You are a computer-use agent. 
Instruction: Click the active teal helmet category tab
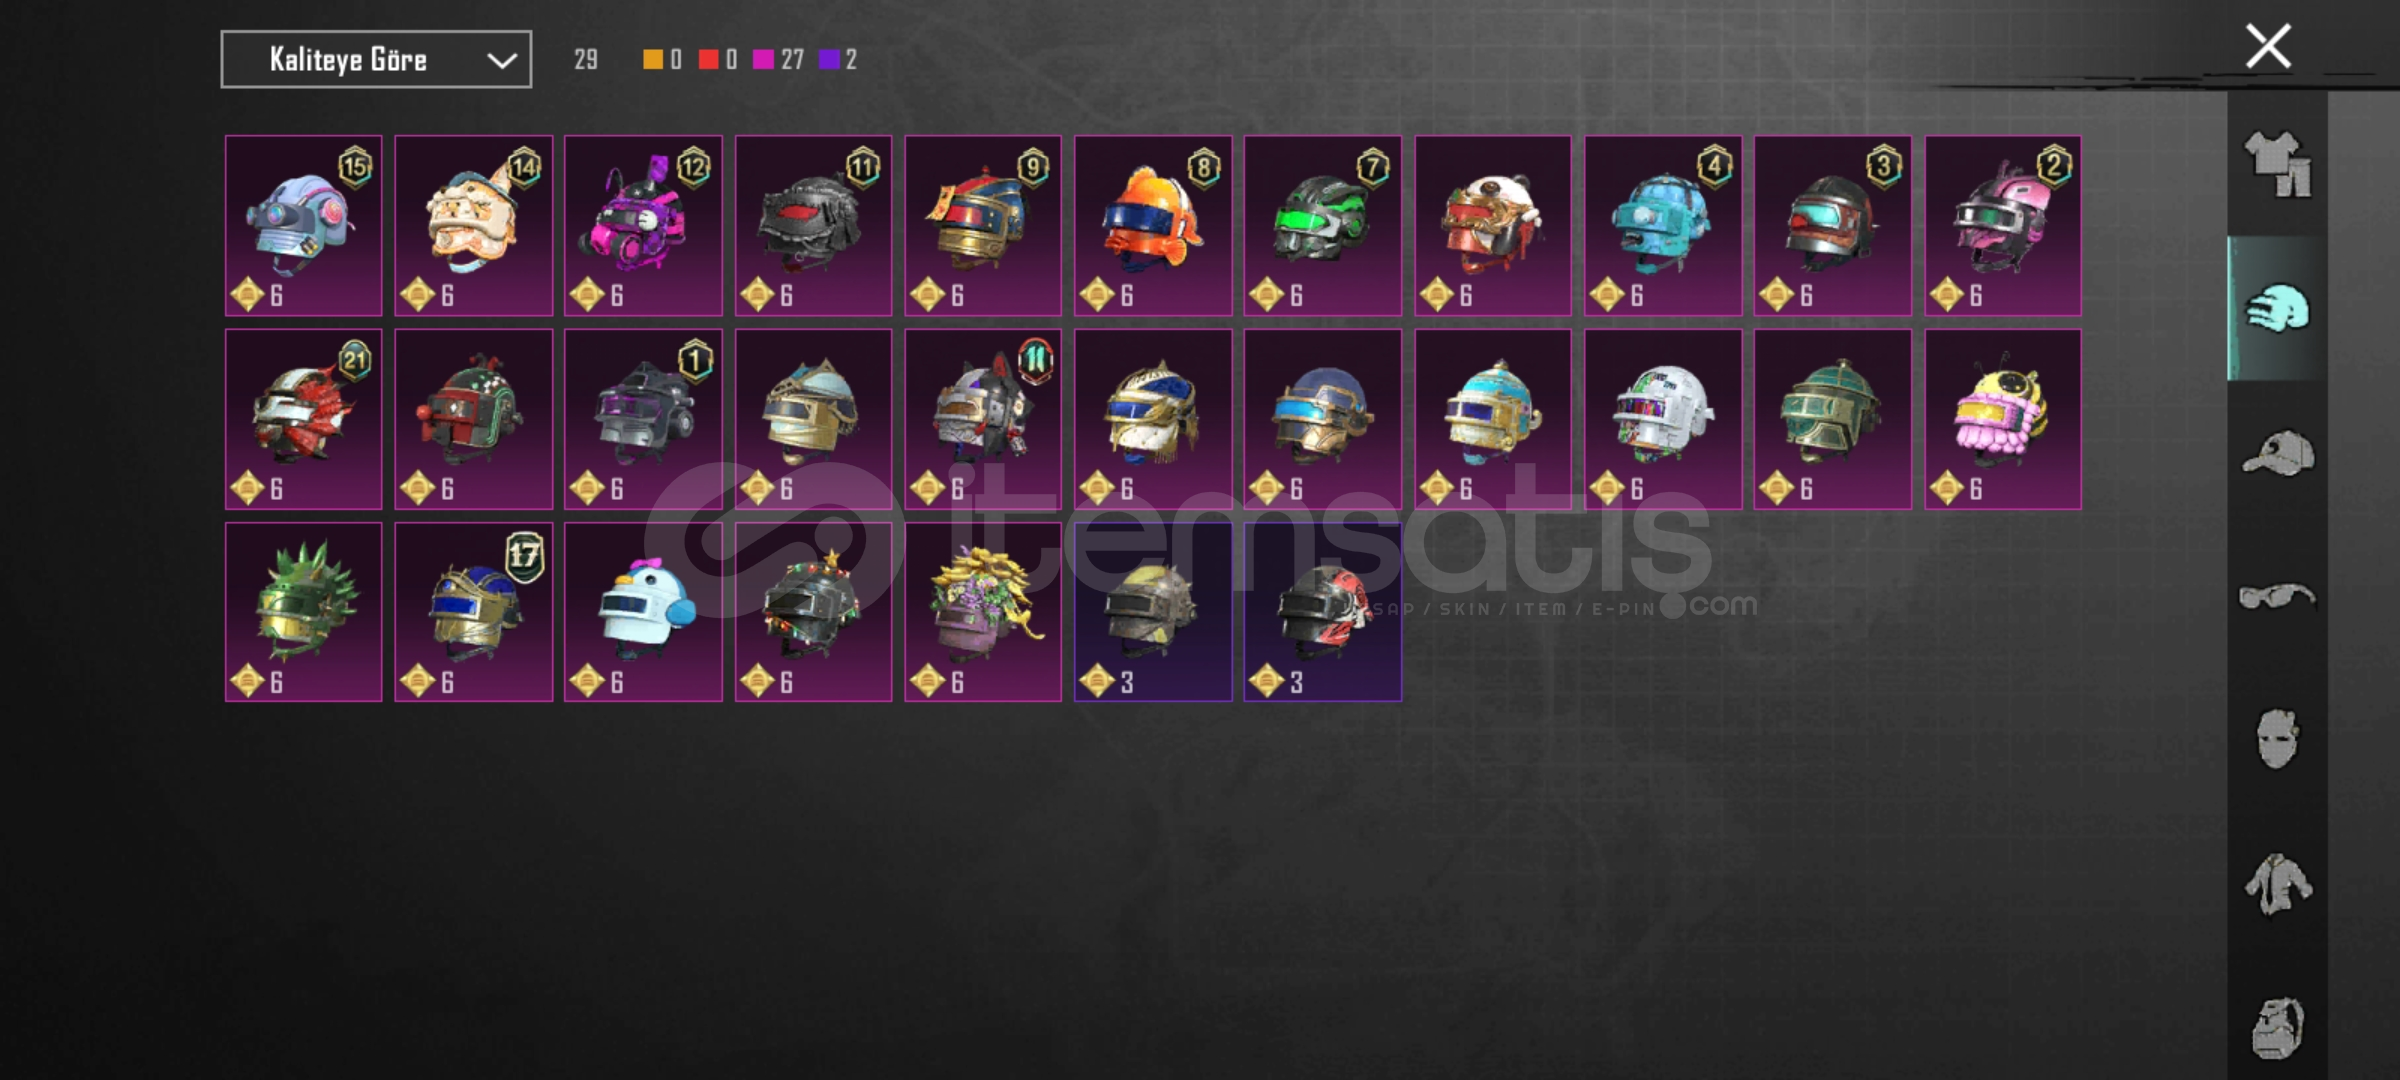coord(2277,308)
